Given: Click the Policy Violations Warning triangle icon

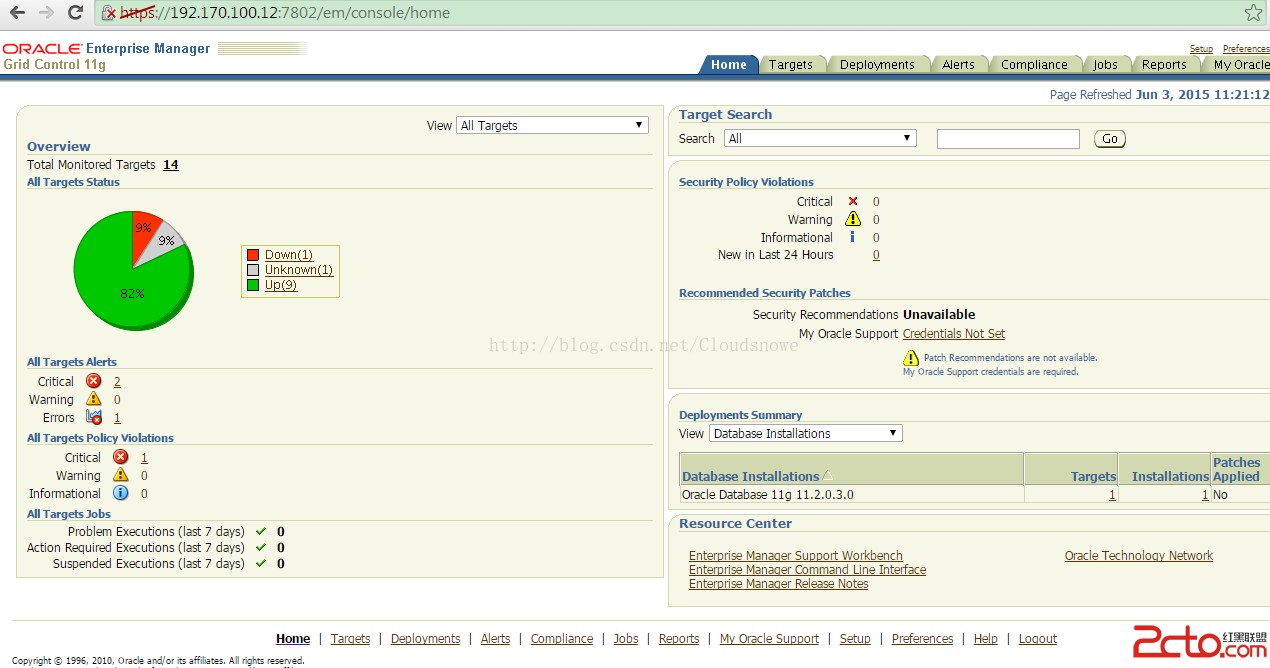Looking at the screenshot, I should point(120,475).
